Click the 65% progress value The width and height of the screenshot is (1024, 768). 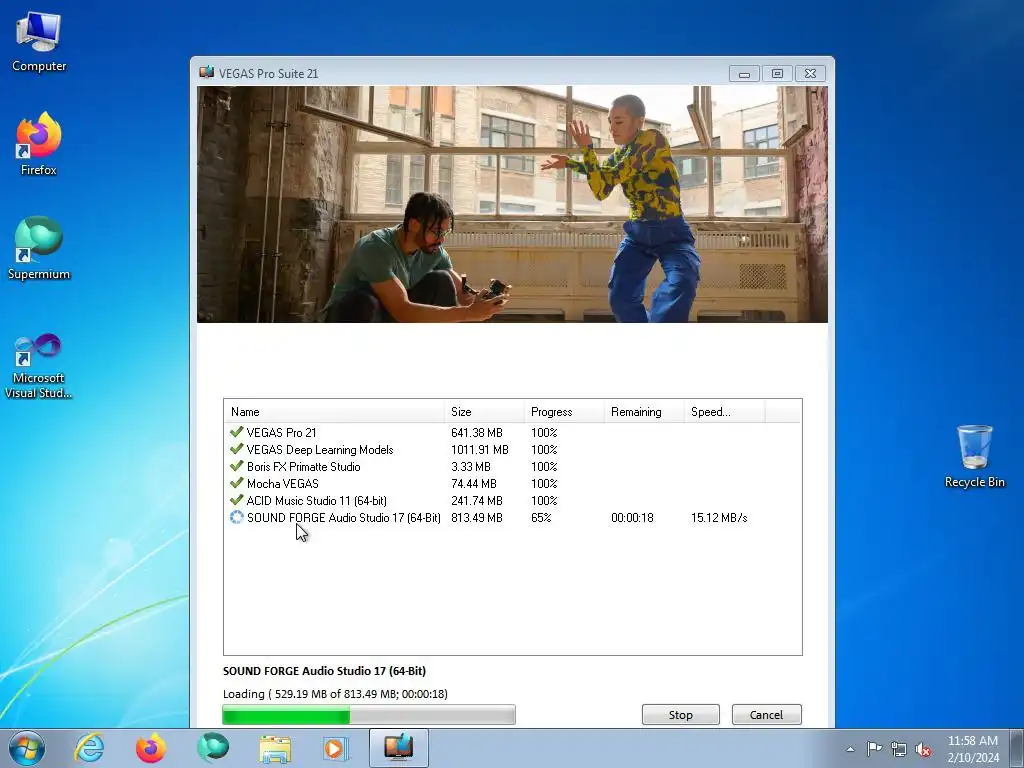click(541, 517)
